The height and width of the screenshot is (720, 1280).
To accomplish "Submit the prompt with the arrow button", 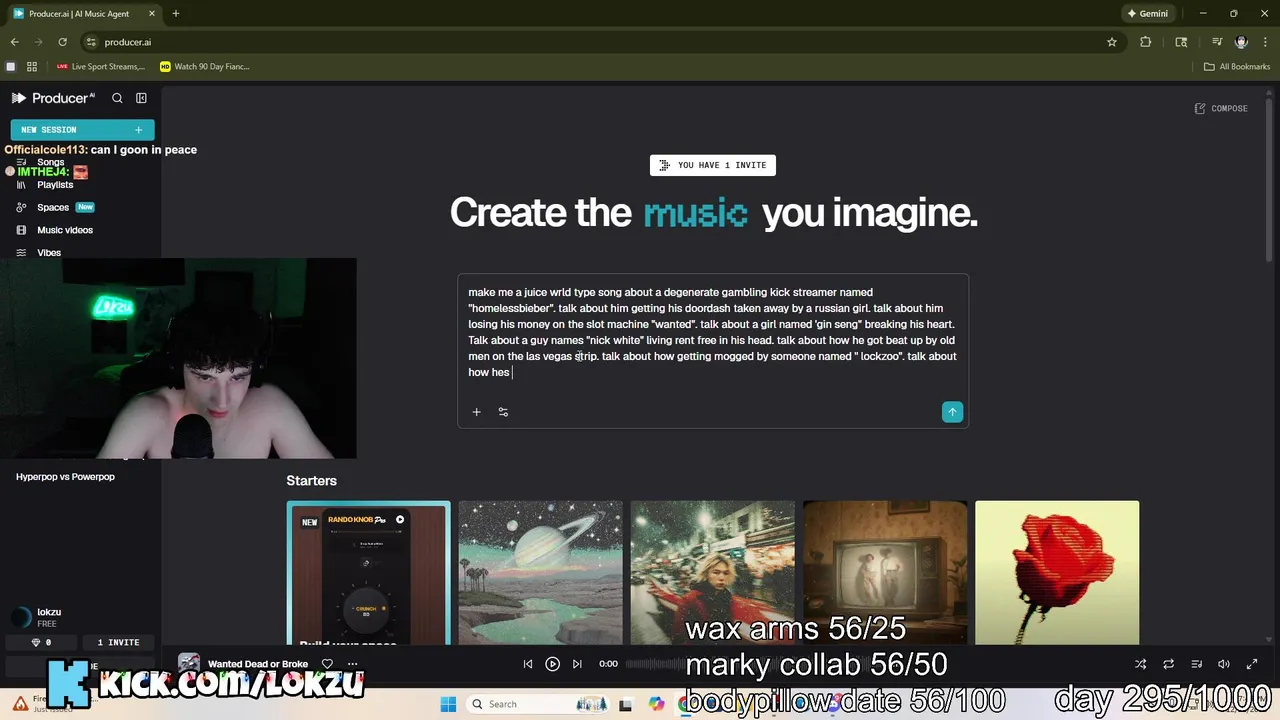I will [x=952, y=412].
